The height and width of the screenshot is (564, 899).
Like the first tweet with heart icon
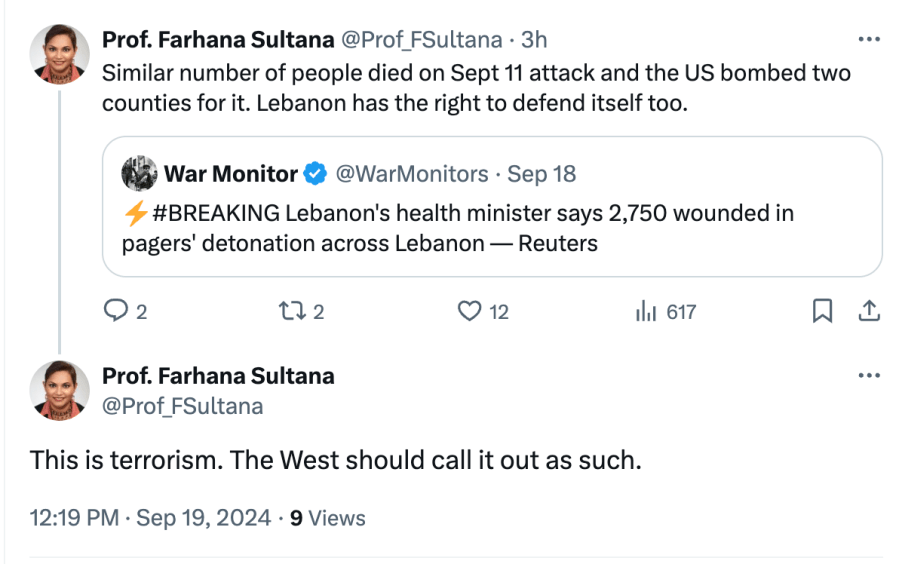469,312
